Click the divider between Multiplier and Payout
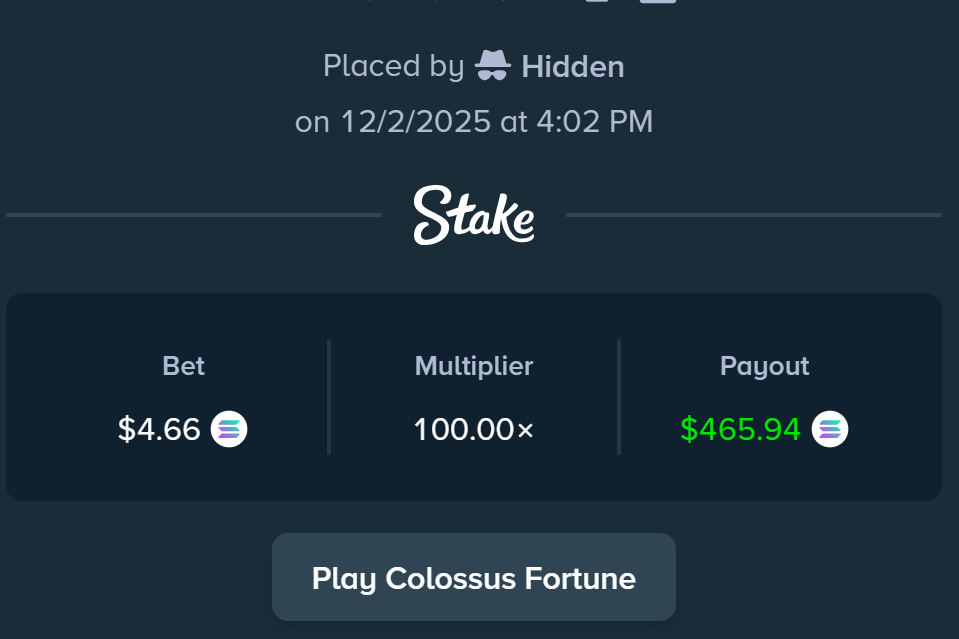The image size is (959, 639). tap(619, 397)
